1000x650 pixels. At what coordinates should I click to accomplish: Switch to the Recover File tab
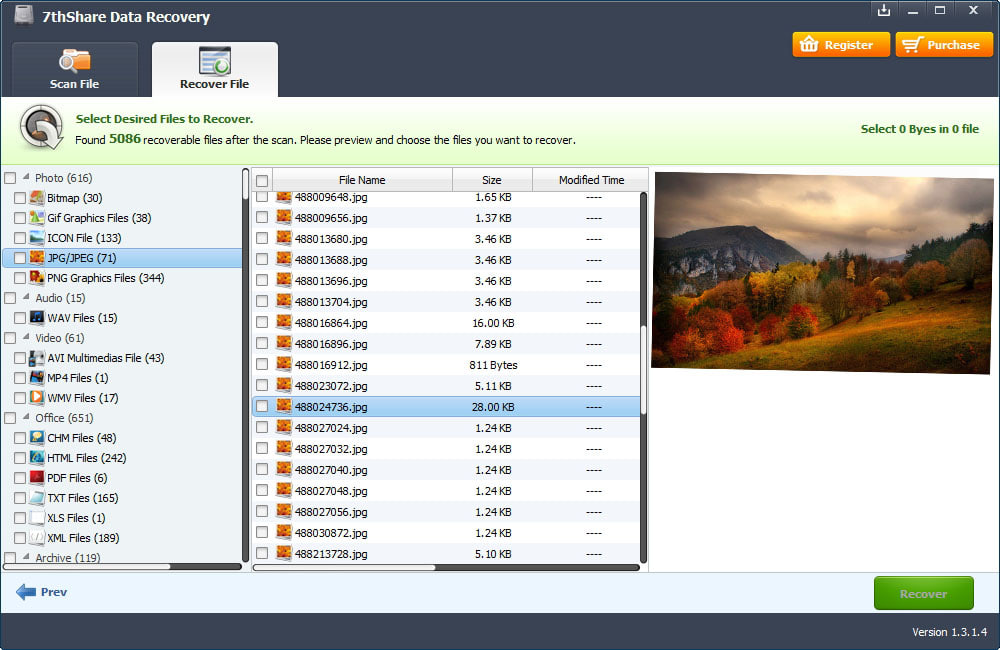coord(214,70)
